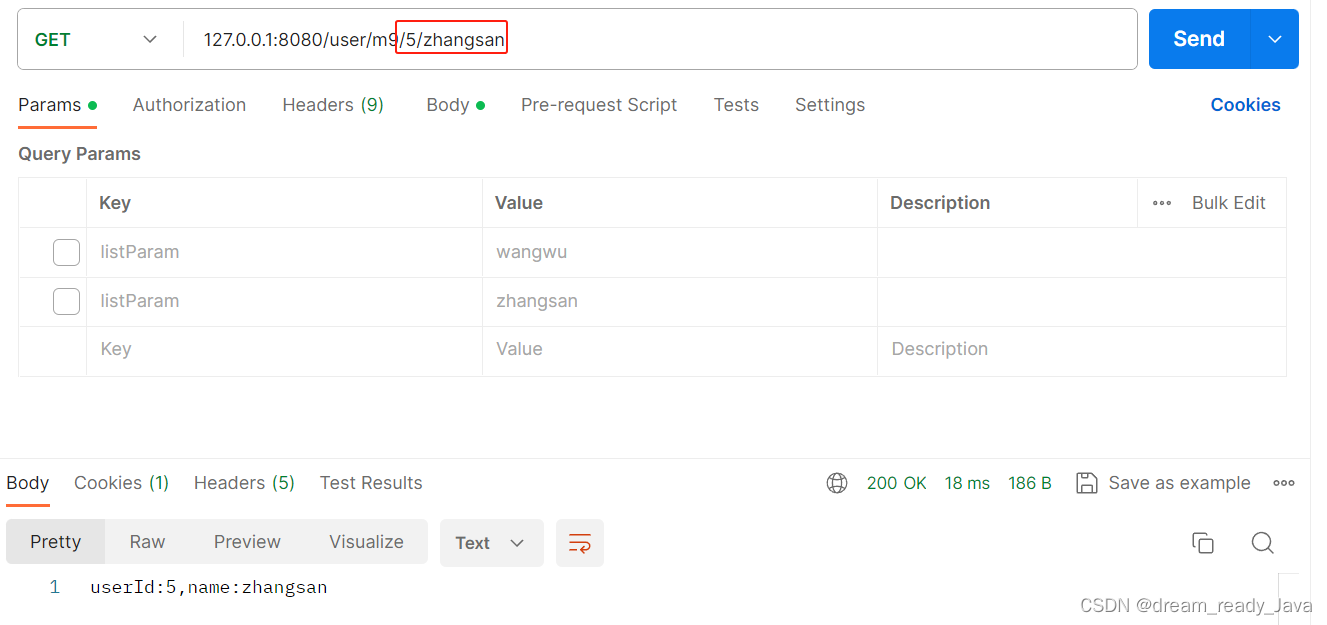Click the 200 OK status
The image size is (1327, 625).
click(x=896, y=483)
